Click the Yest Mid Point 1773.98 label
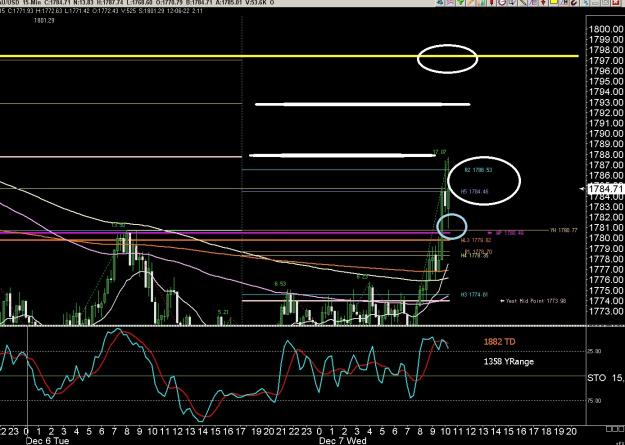Viewport: 625px width, 445px height. [533, 301]
